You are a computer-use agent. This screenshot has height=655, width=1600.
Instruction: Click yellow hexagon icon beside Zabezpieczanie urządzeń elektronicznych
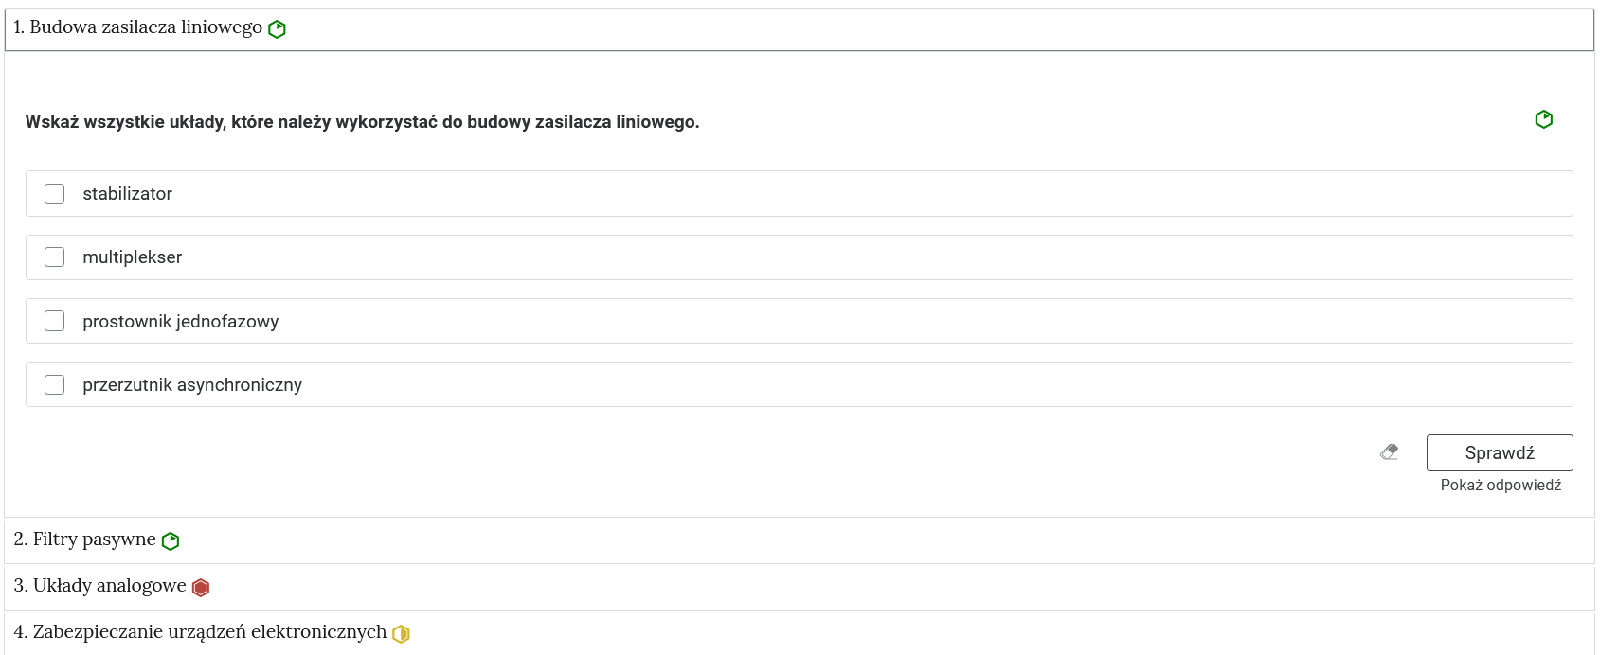coord(401,633)
